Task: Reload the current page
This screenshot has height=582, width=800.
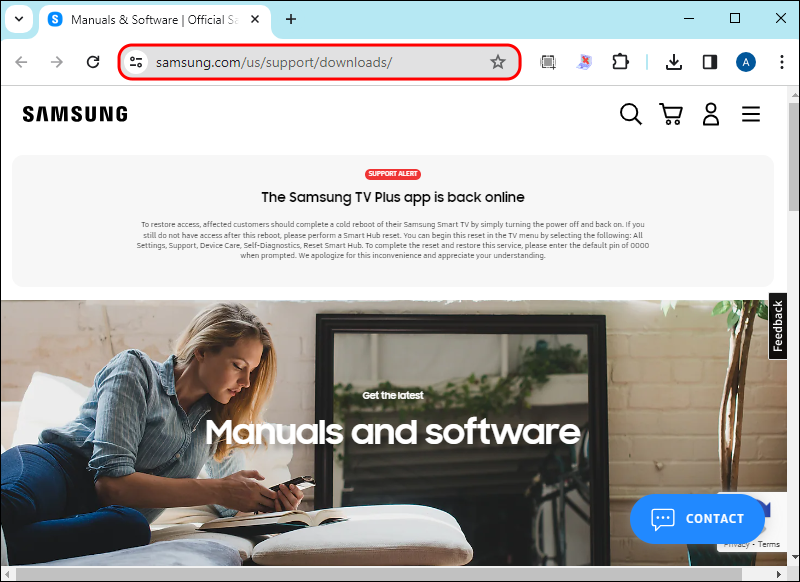Action: [93, 62]
